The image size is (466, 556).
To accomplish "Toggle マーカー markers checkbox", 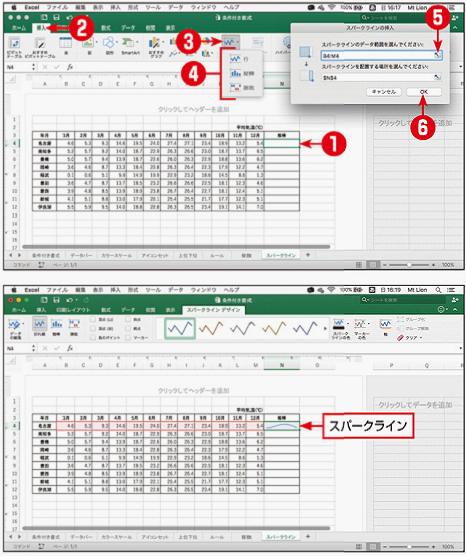I will click(128, 338).
